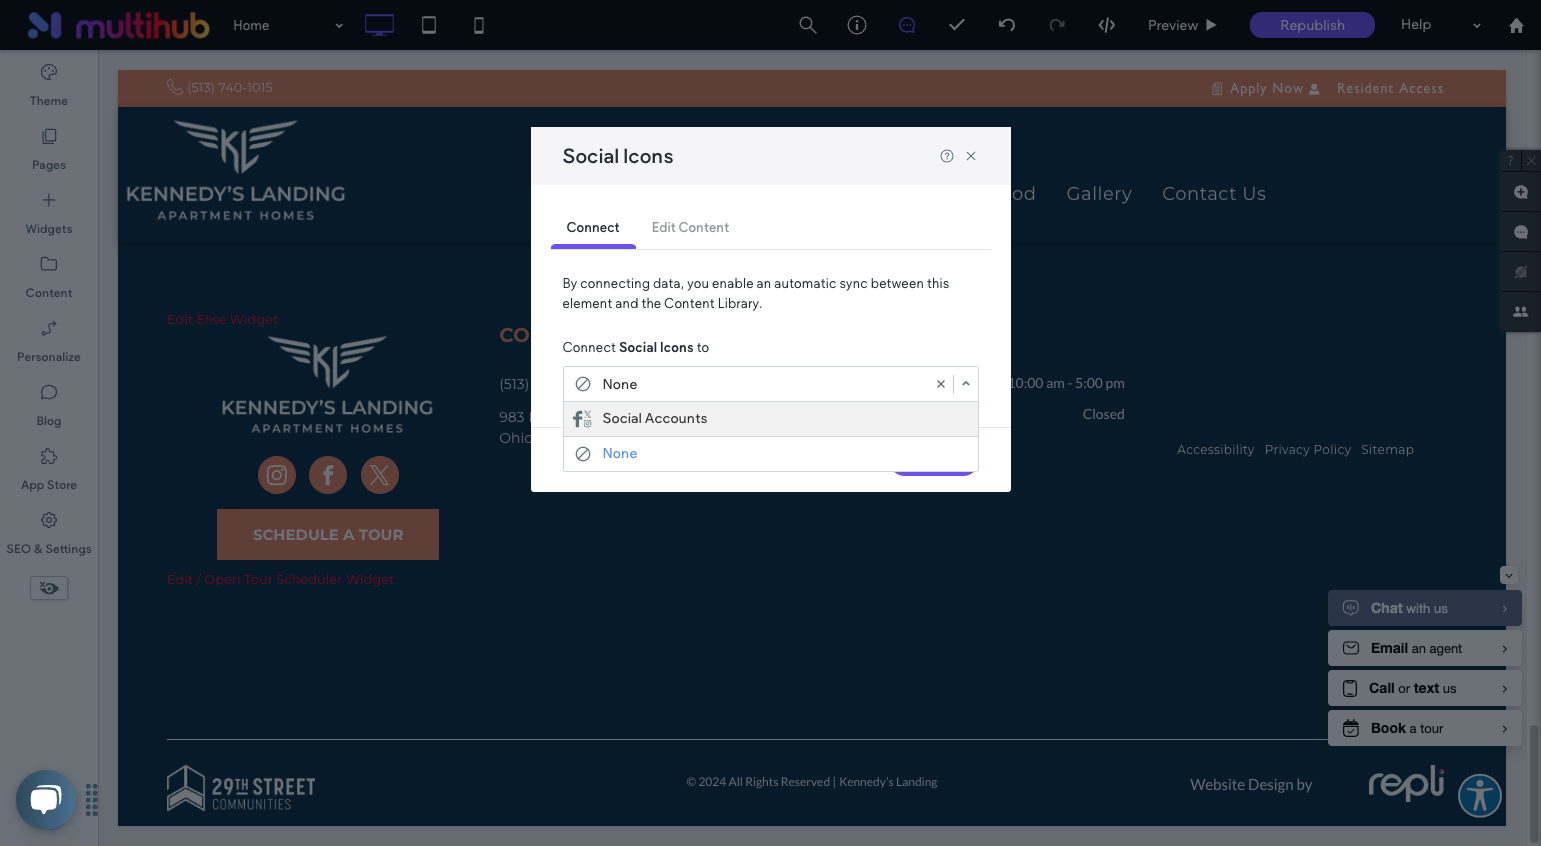Open the Personalize panel
Viewport: 1541px width, 846px height.
point(48,341)
